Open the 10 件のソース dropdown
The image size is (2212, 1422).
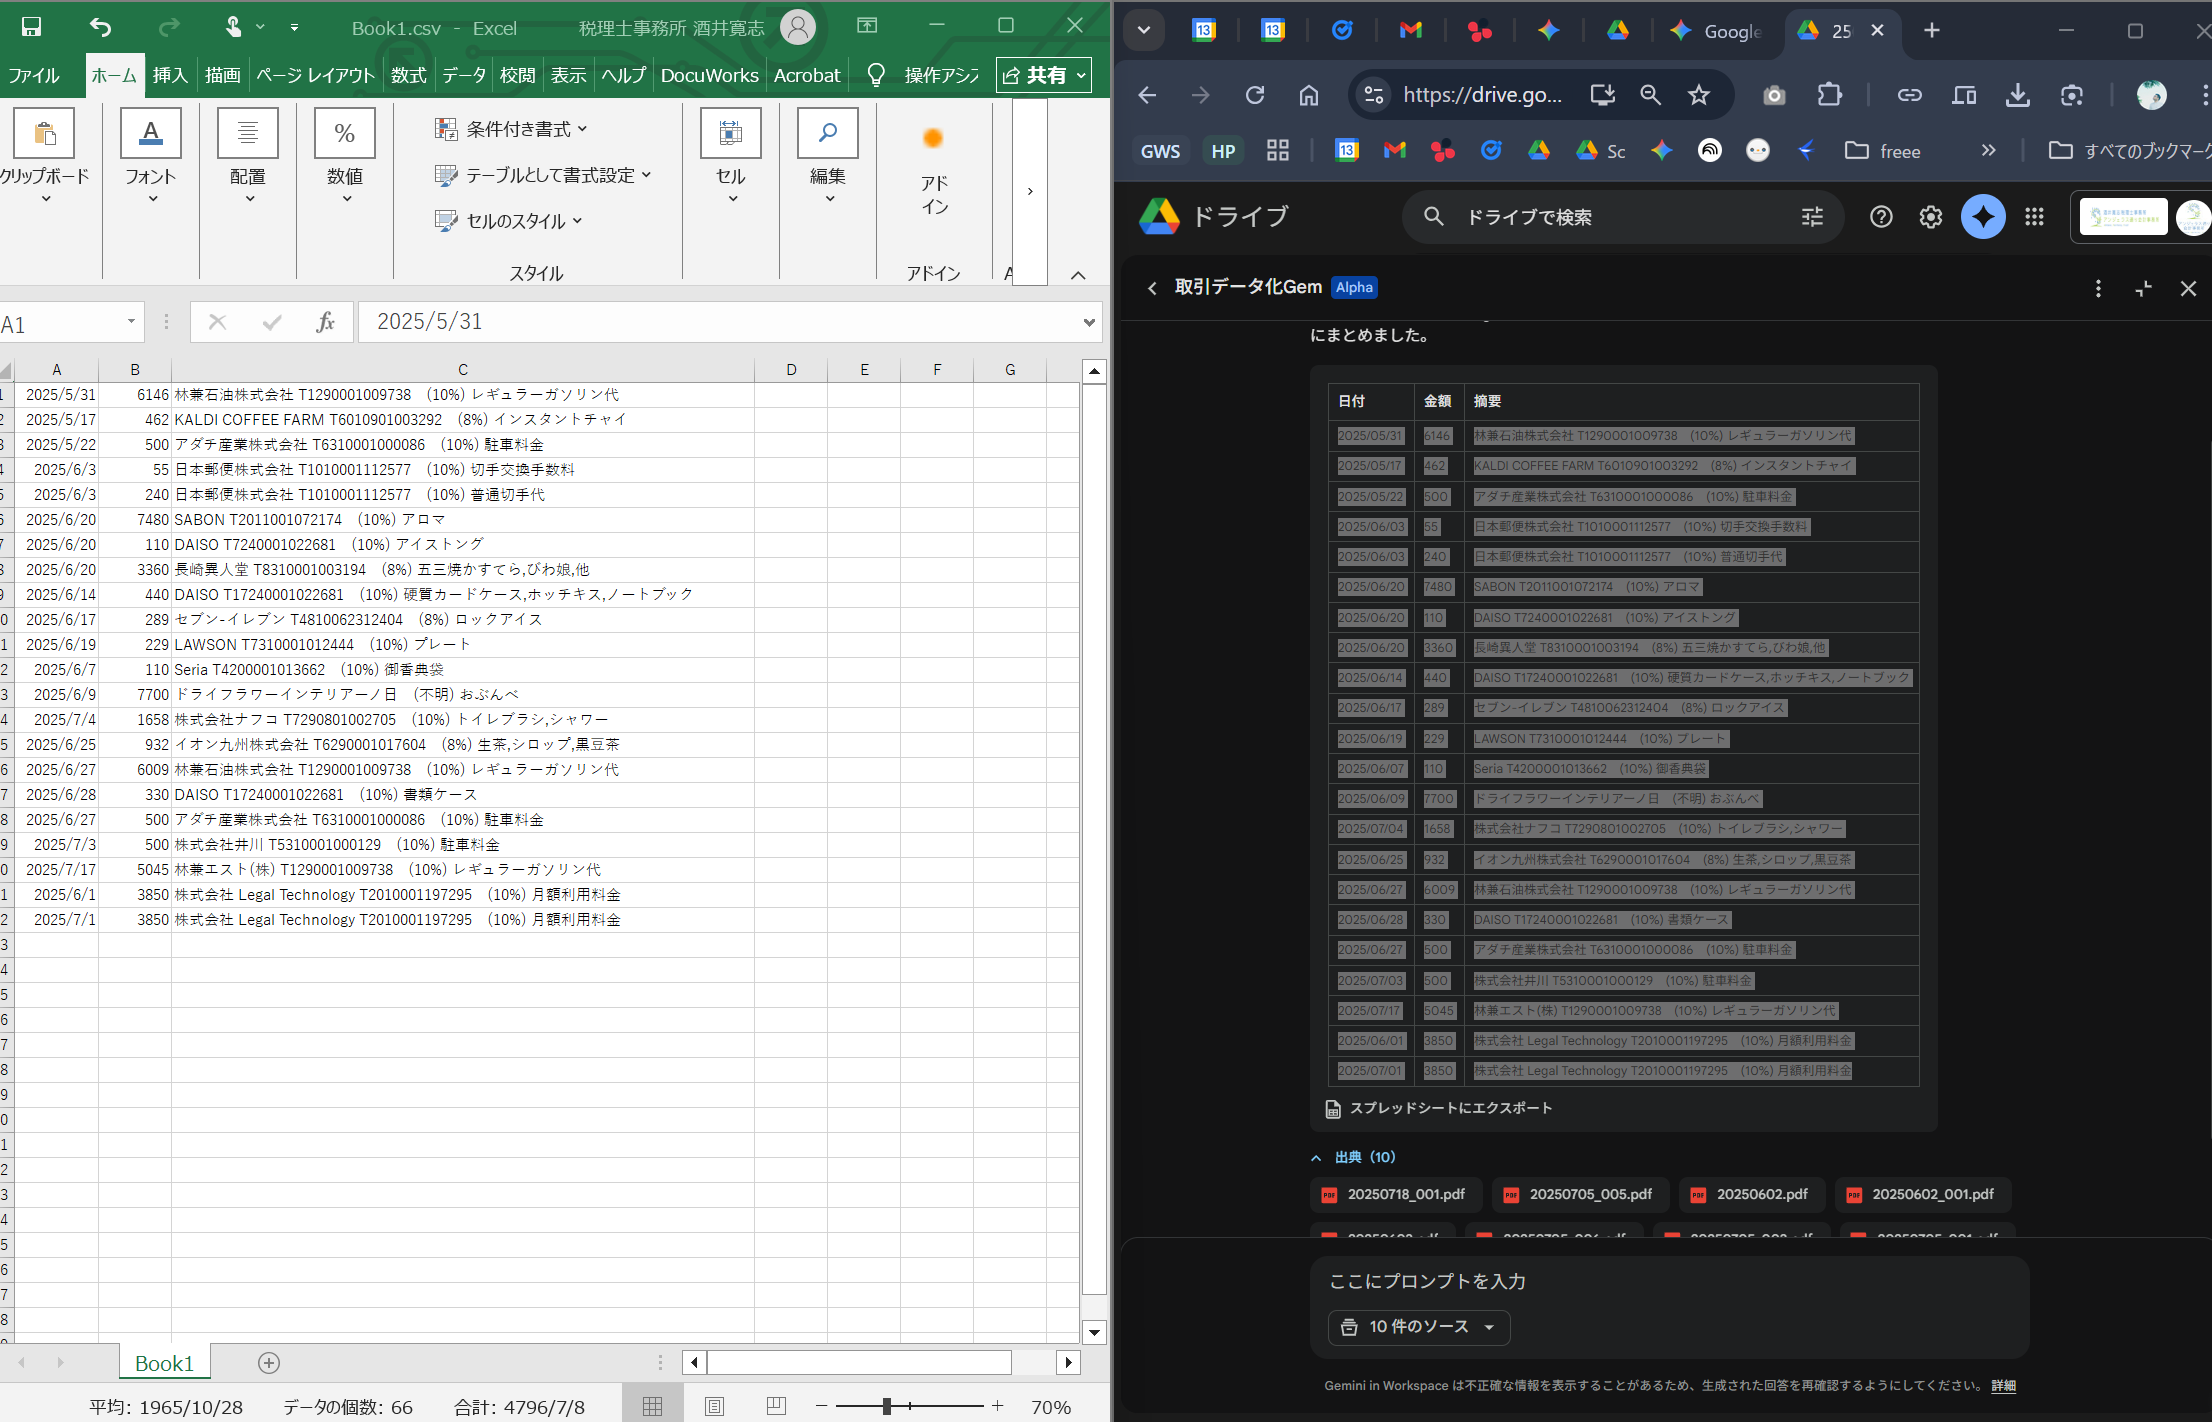pos(1419,1327)
